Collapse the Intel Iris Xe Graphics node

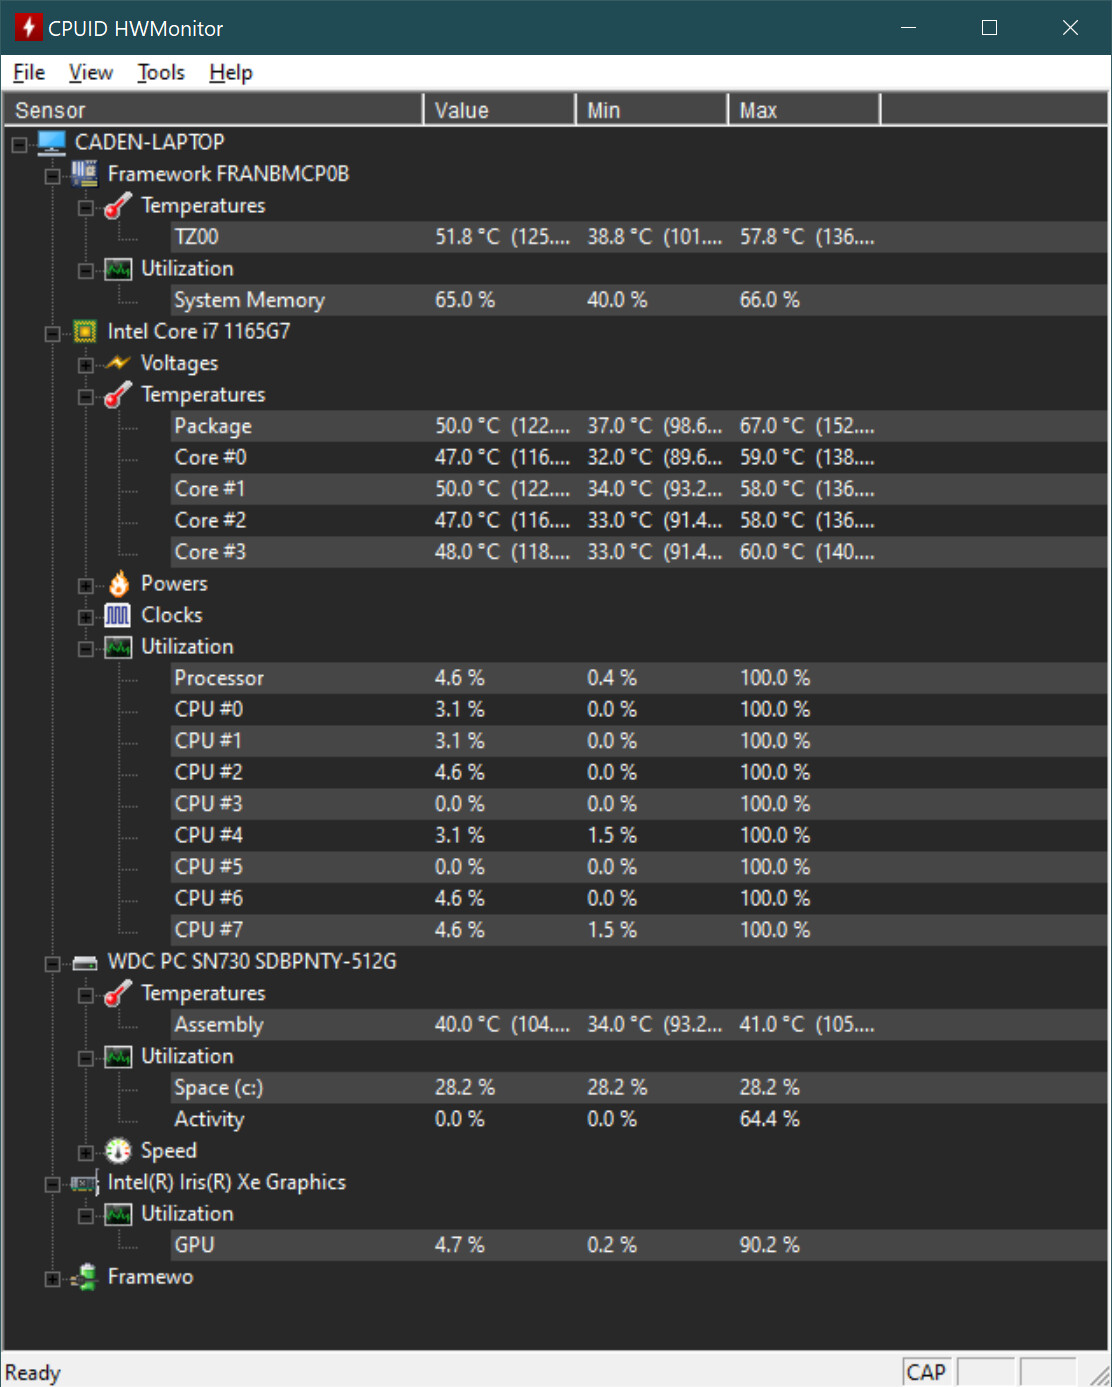[x=52, y=1185]
